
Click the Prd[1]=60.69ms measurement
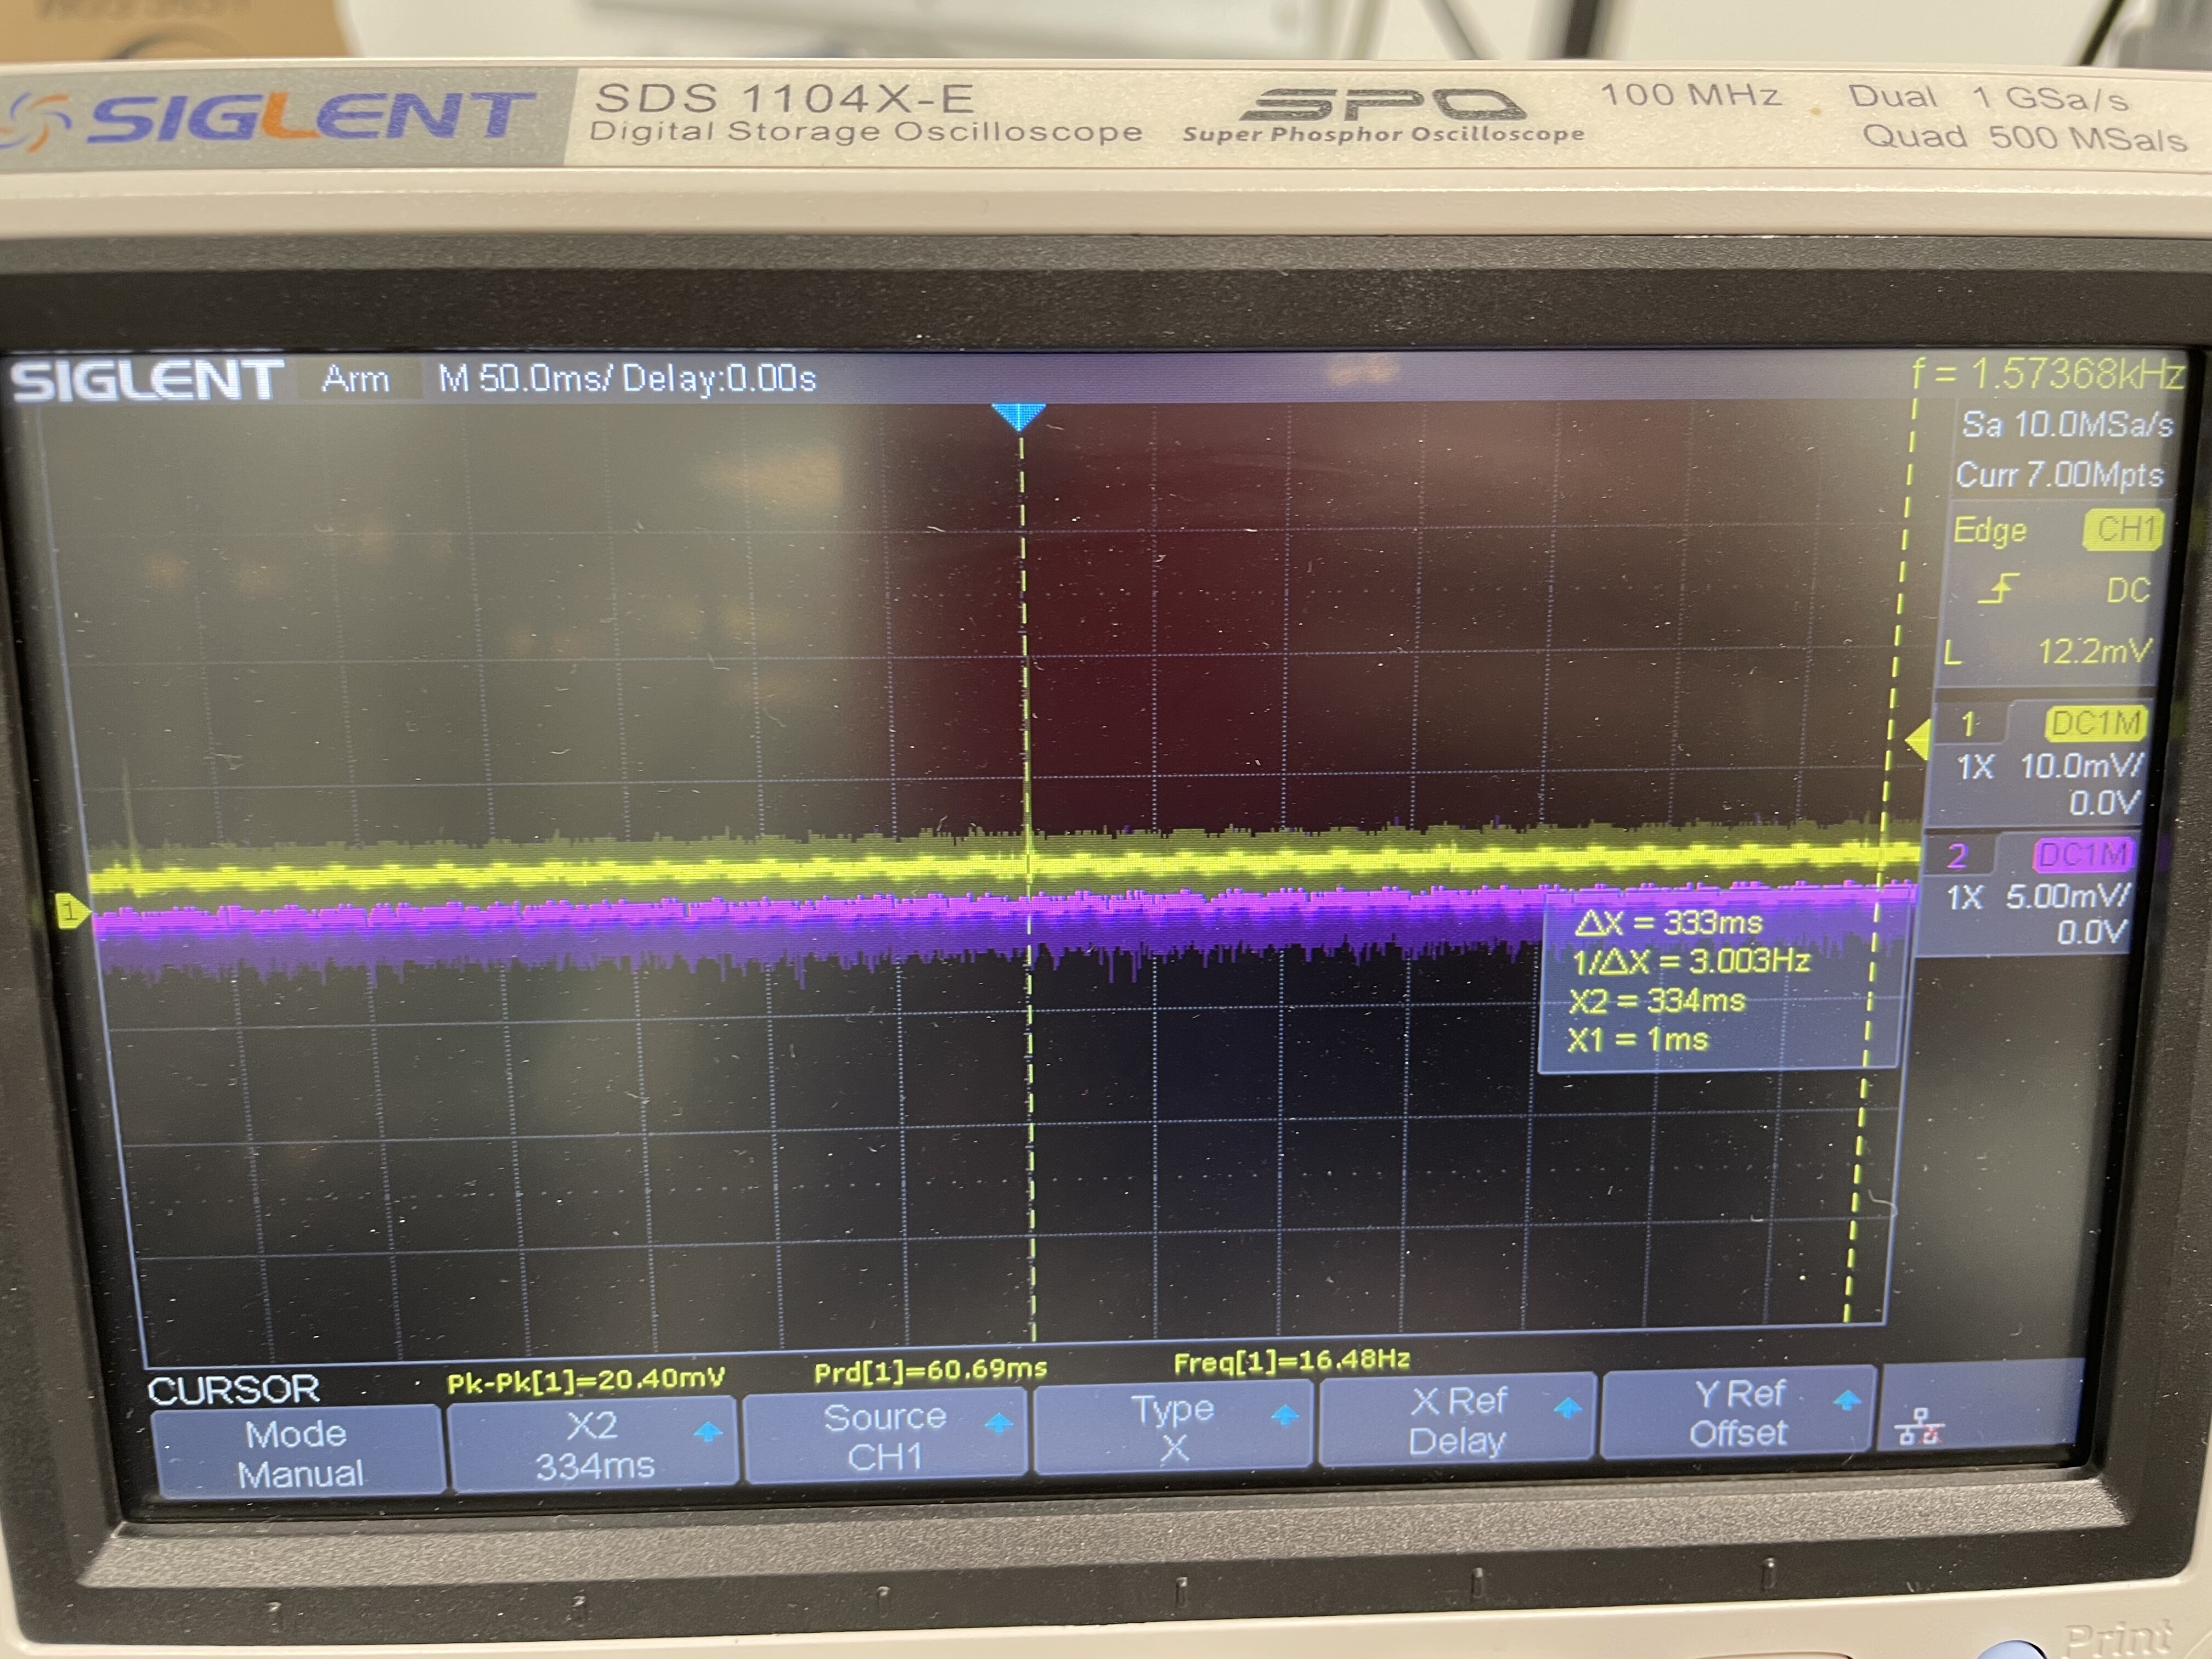click(930, 1369)
